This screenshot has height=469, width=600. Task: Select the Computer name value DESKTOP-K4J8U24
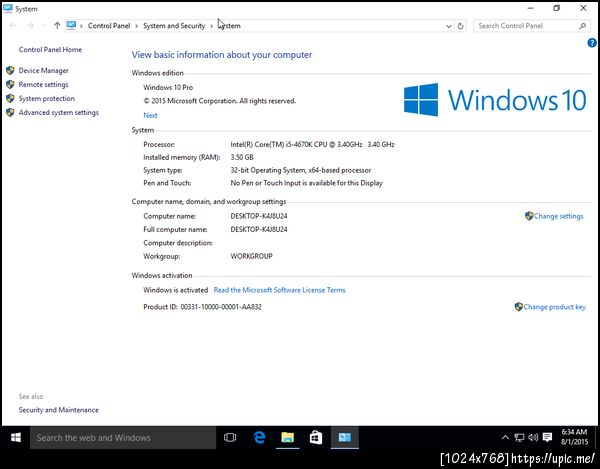259,216
